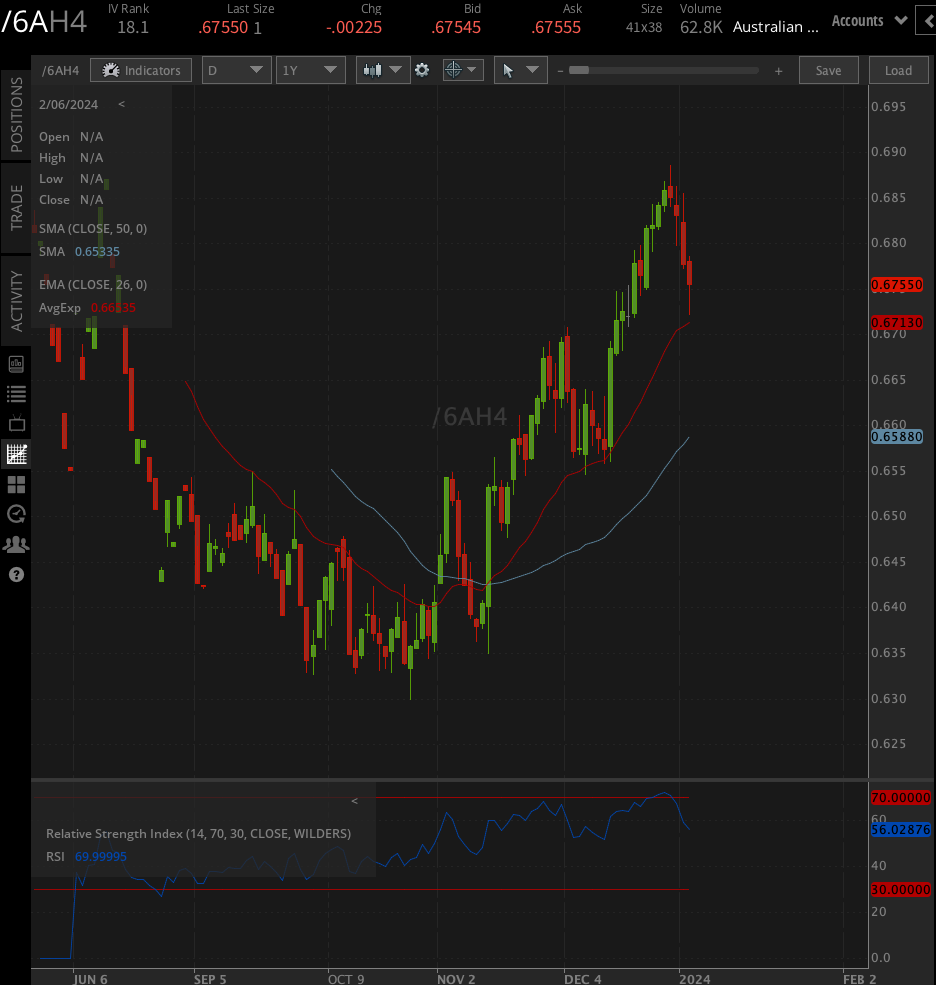The width and height of the screenshot is (936, 985).
Task: Click the EMA (CLOSE, 26, 0) label
Action: point(93,285)
